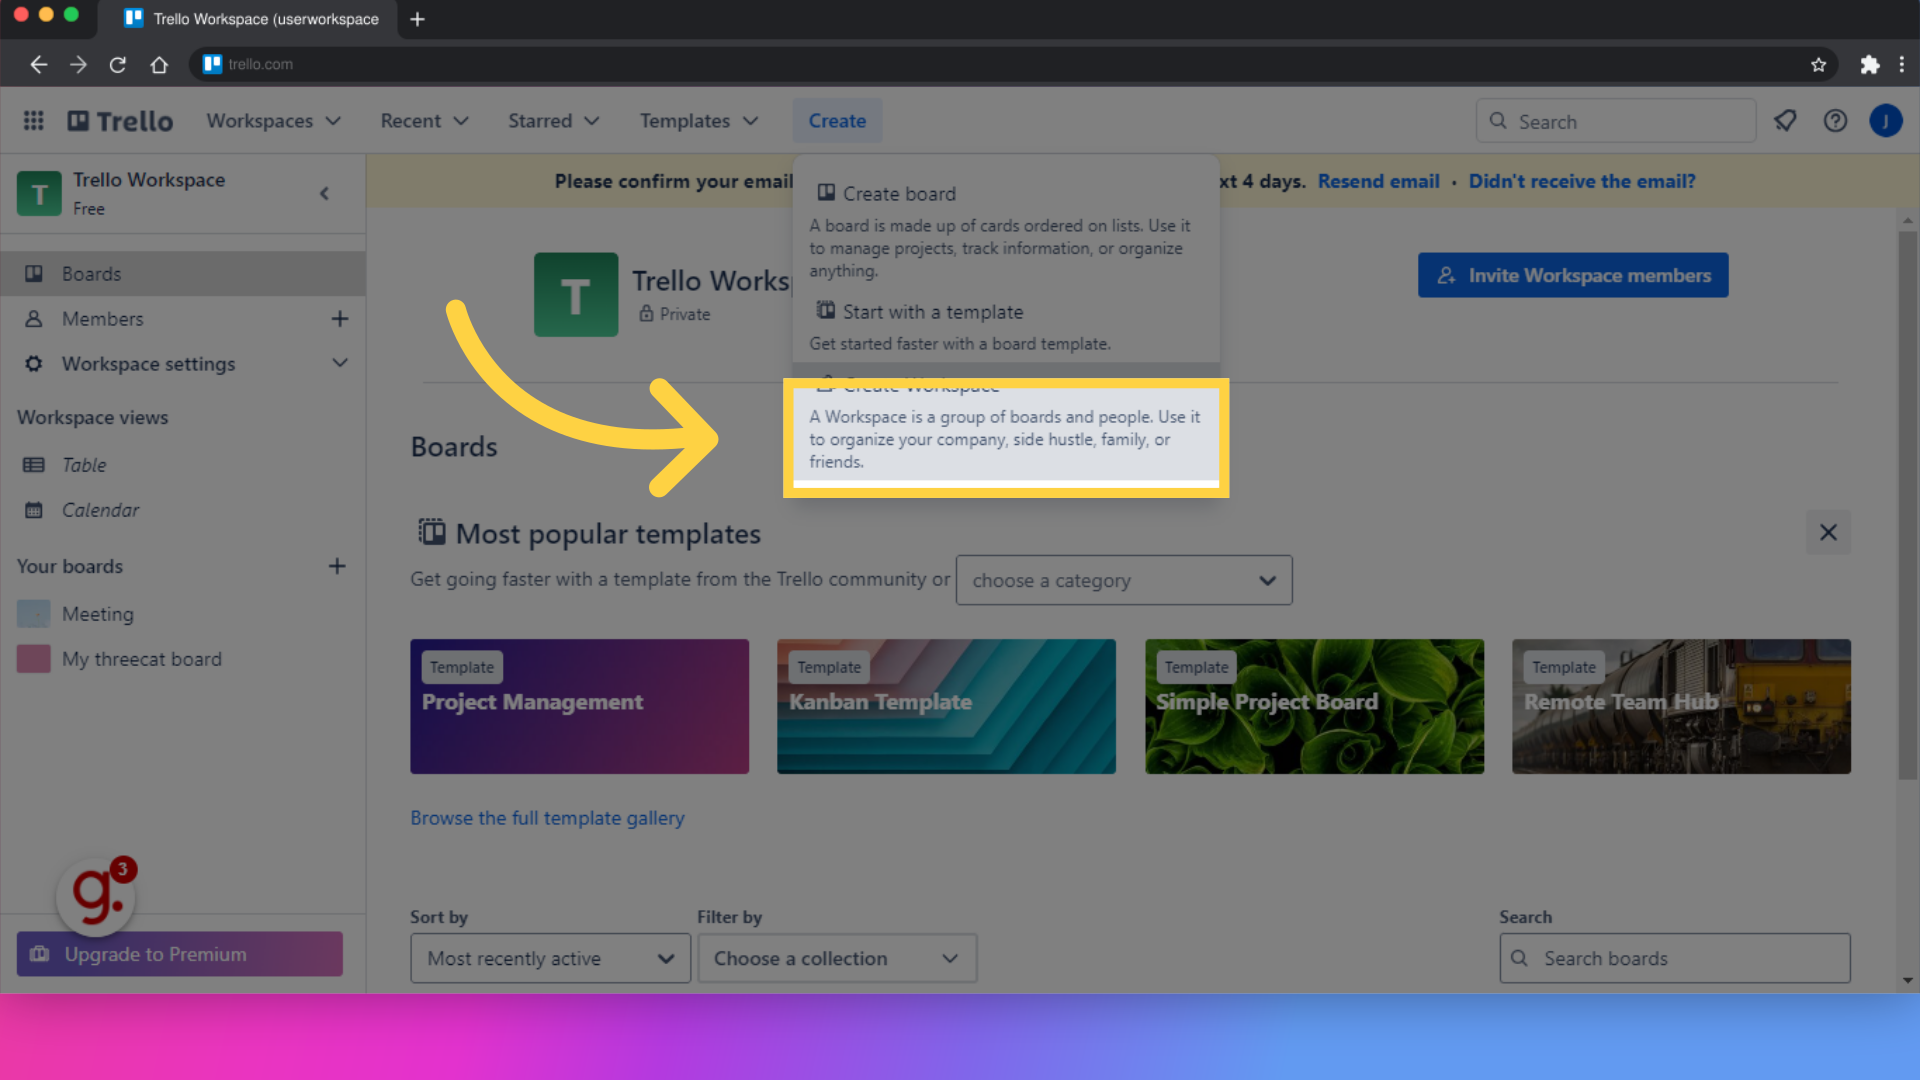Select the 'choose a category' dropdown

[1122, 580]
